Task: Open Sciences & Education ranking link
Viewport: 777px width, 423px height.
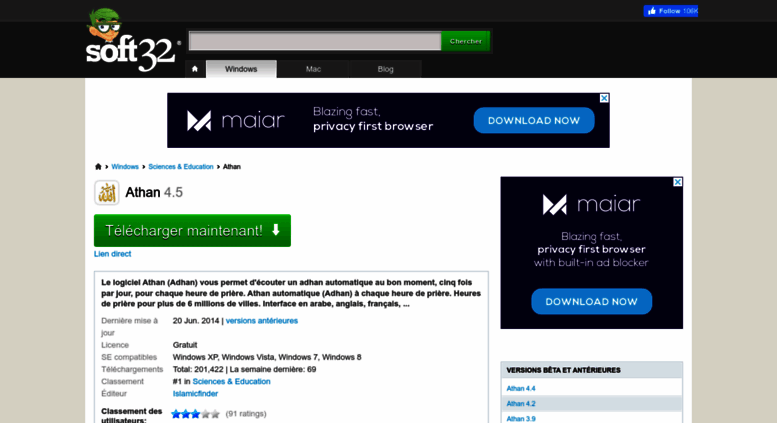Action: coord(231,381)
